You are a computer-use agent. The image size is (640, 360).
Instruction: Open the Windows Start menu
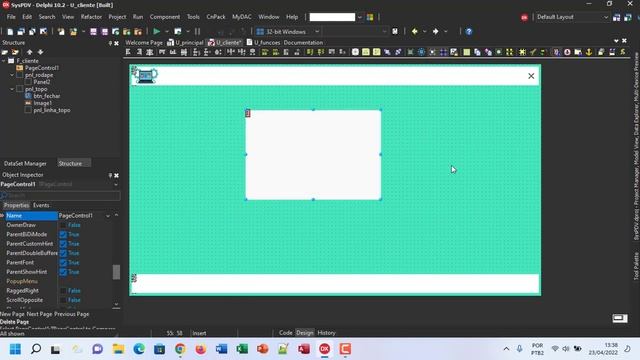pos(15,349)
